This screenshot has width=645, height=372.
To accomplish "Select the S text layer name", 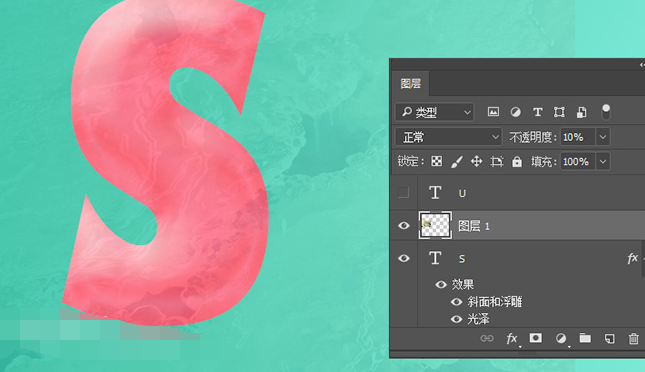I will point(462,259).
